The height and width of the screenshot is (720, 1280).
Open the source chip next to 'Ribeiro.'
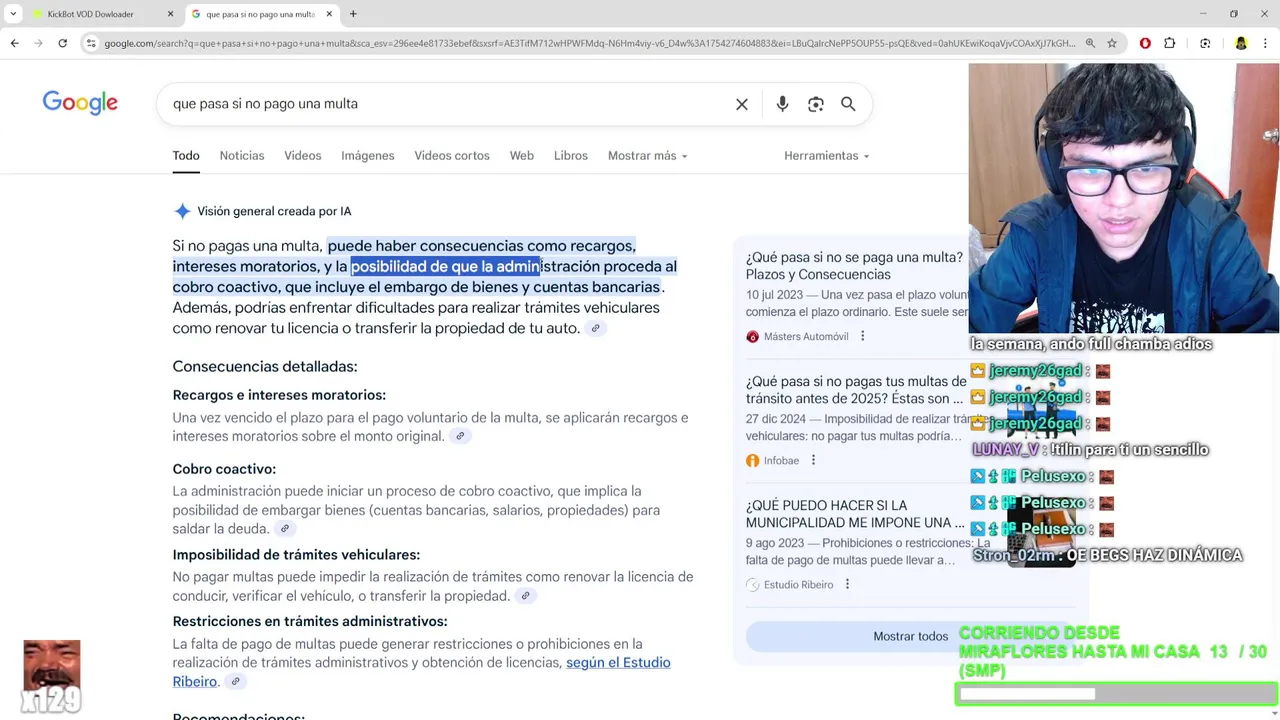[235, 682]
